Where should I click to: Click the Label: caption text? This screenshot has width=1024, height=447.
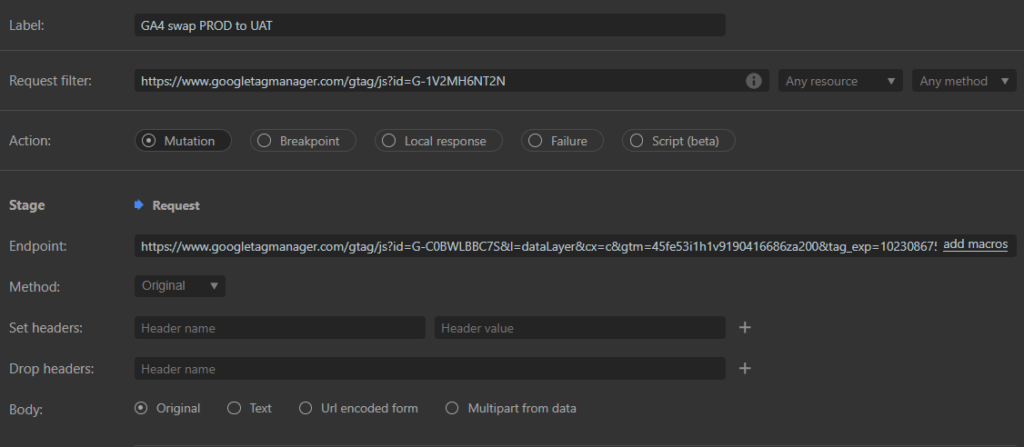(25, 26)
